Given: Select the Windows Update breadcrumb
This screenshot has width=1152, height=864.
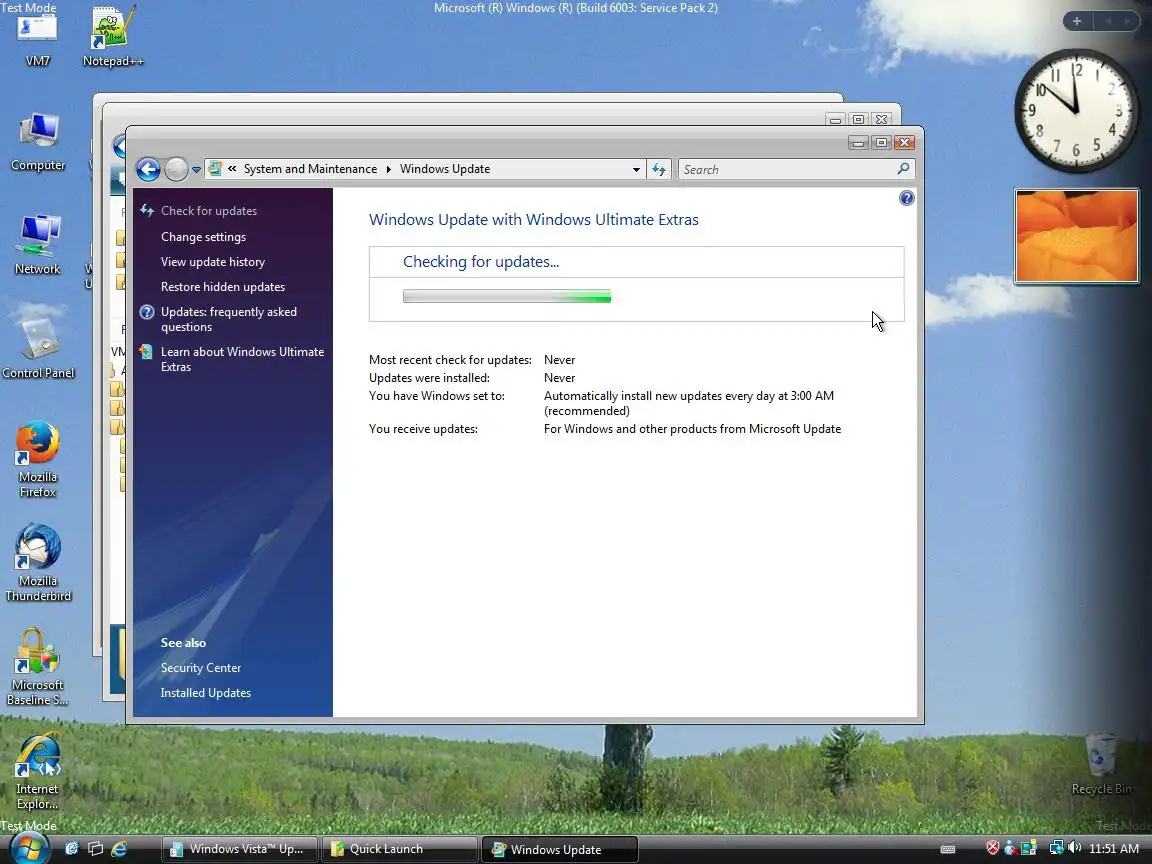Looking at the screenshot, I should [444, 169].
